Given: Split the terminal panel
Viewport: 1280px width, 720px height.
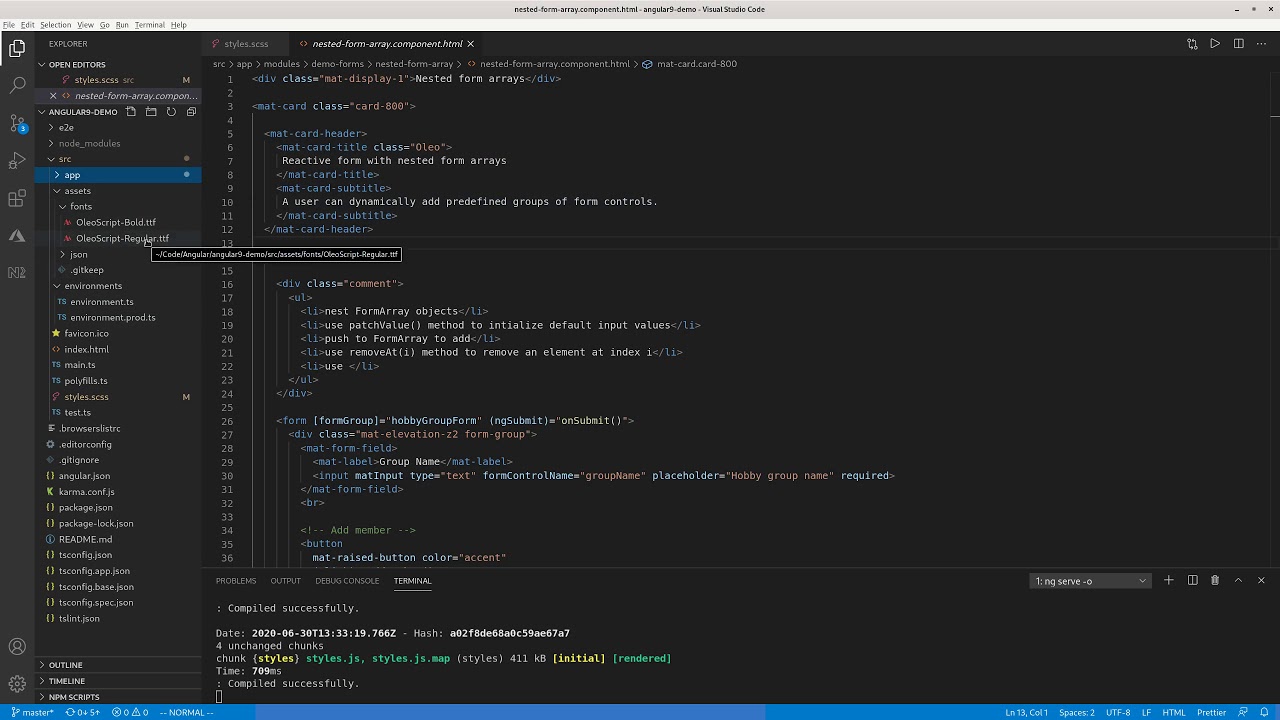Looking at the screenshot, I should coord(1192,581).
